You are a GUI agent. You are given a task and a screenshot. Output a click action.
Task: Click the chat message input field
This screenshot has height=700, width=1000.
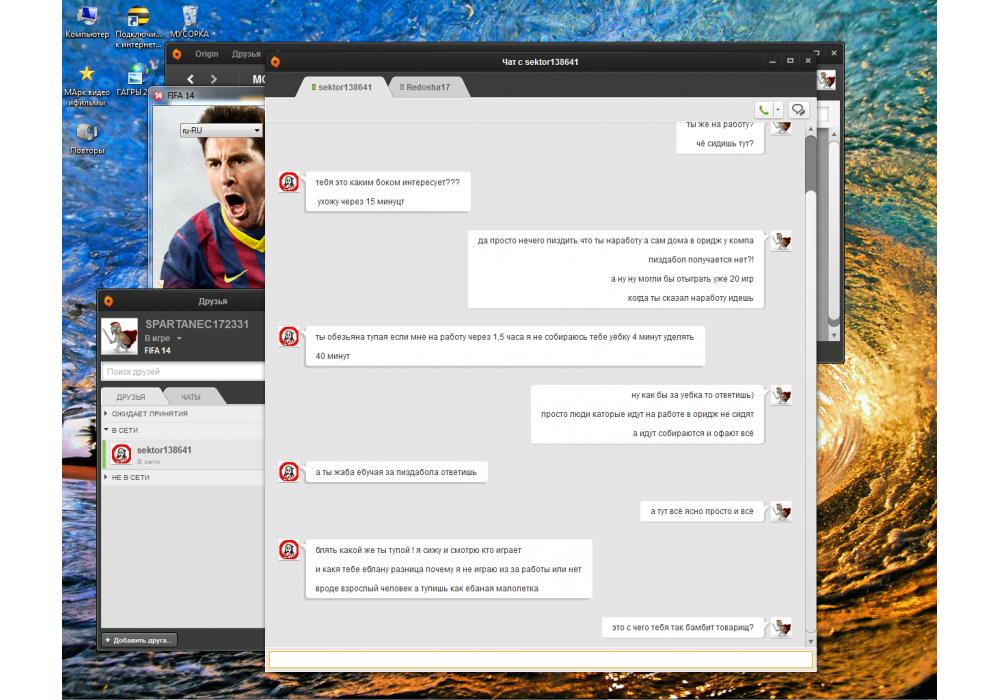tap(540, 660)
